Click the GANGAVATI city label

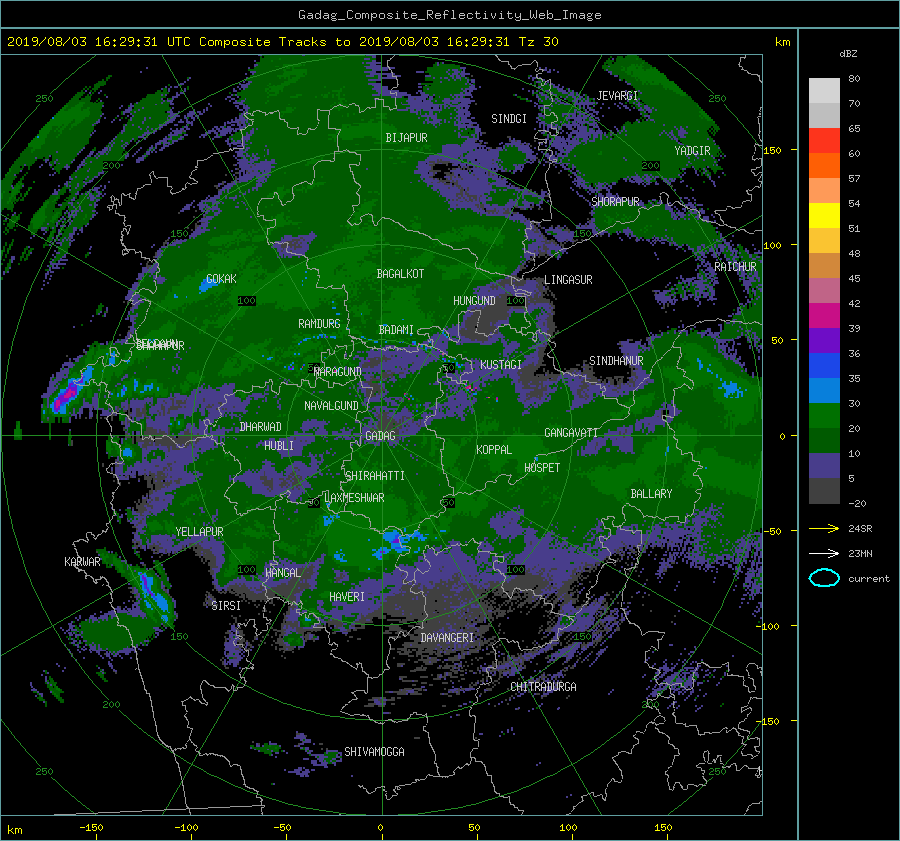(x=571, y=433)
